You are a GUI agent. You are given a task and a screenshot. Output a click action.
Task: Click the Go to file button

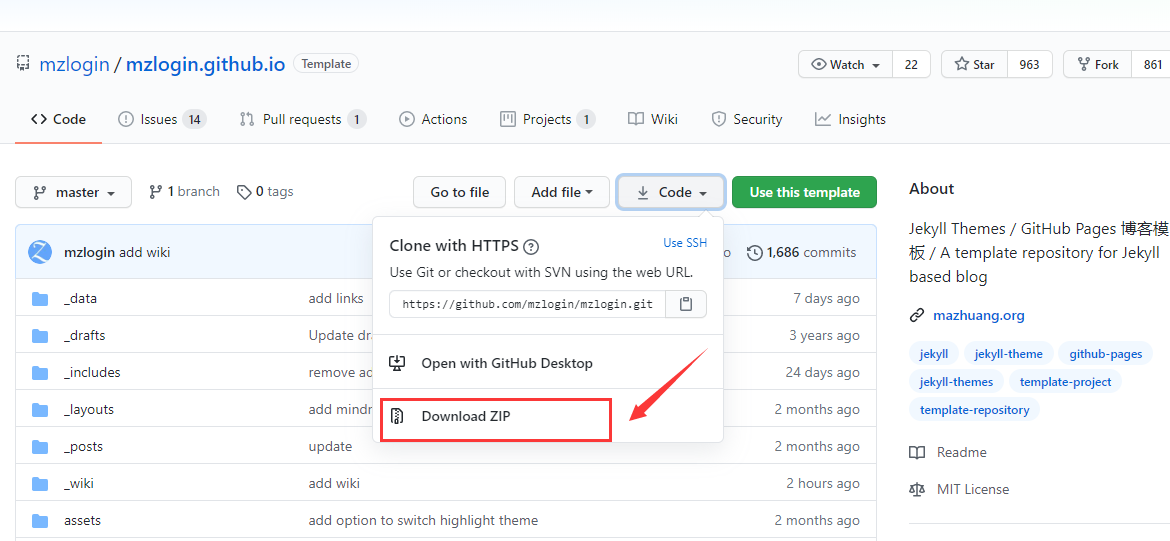click(460, 193)
